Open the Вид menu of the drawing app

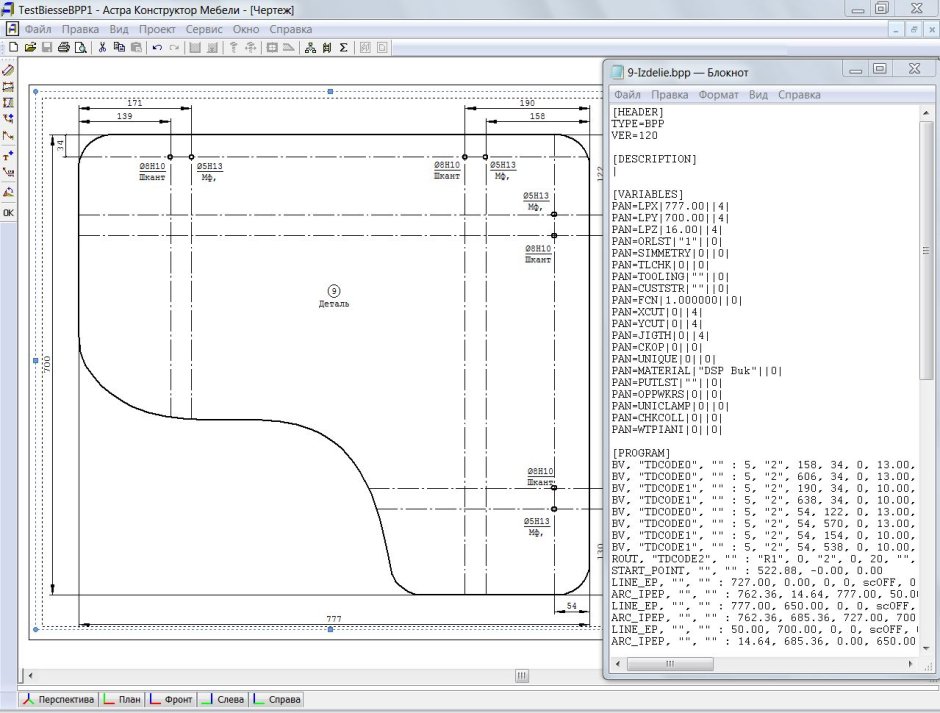point(123,29)
